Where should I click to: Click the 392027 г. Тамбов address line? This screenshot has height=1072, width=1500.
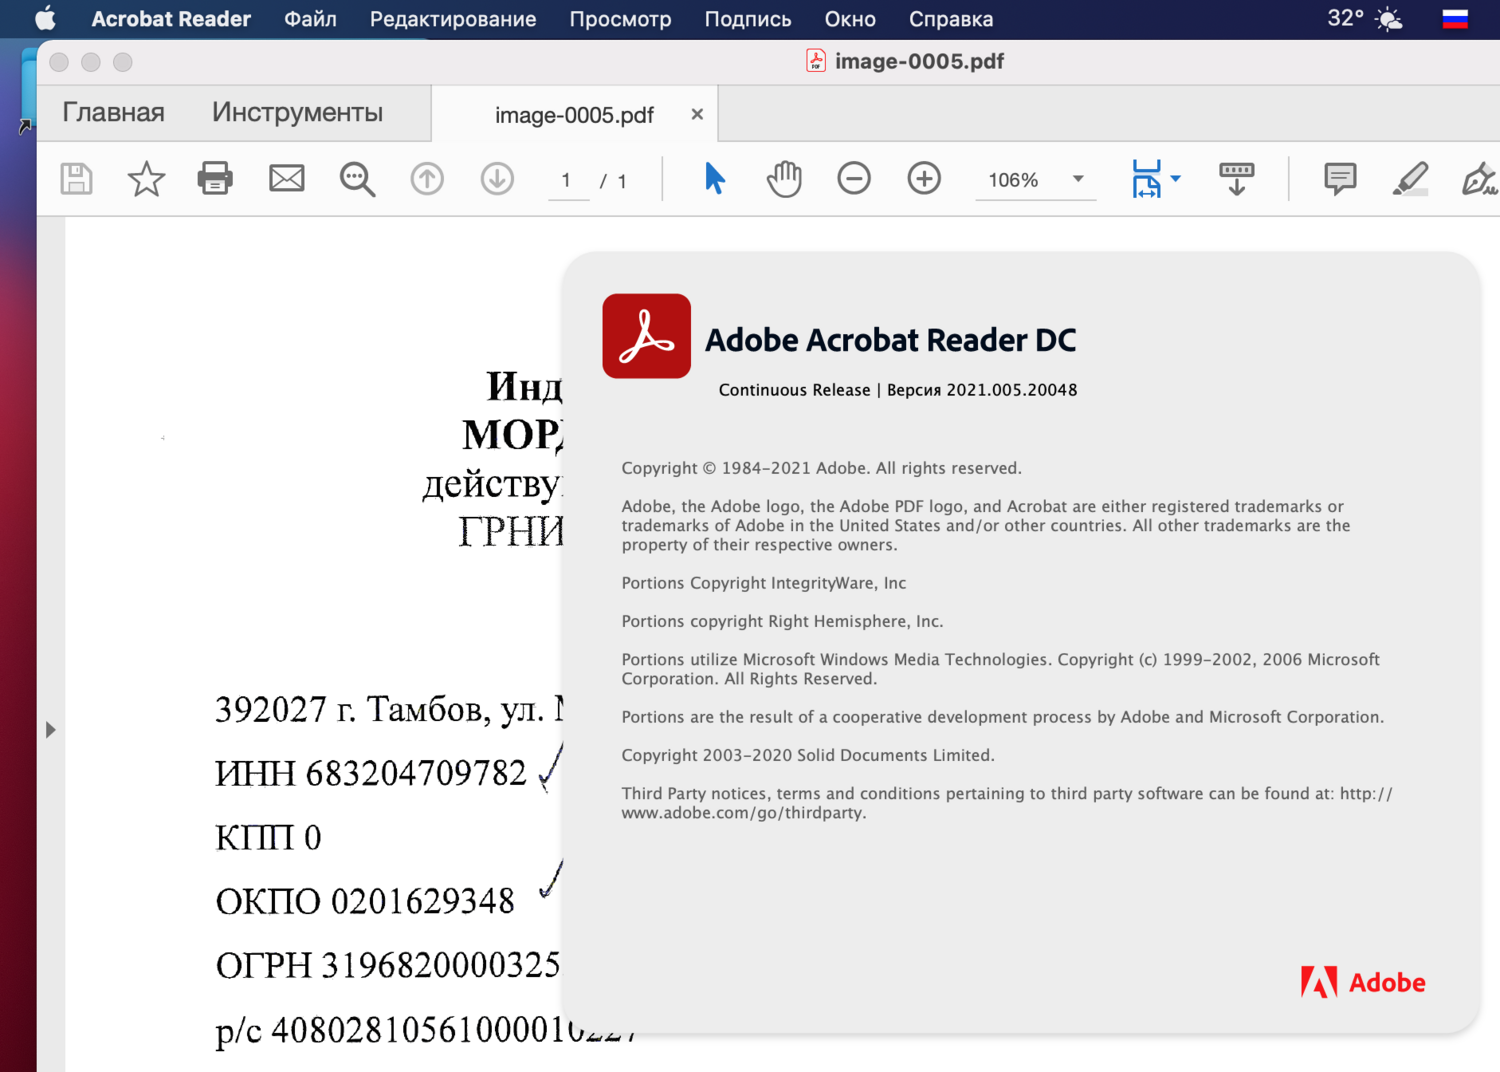coord(388,709)
